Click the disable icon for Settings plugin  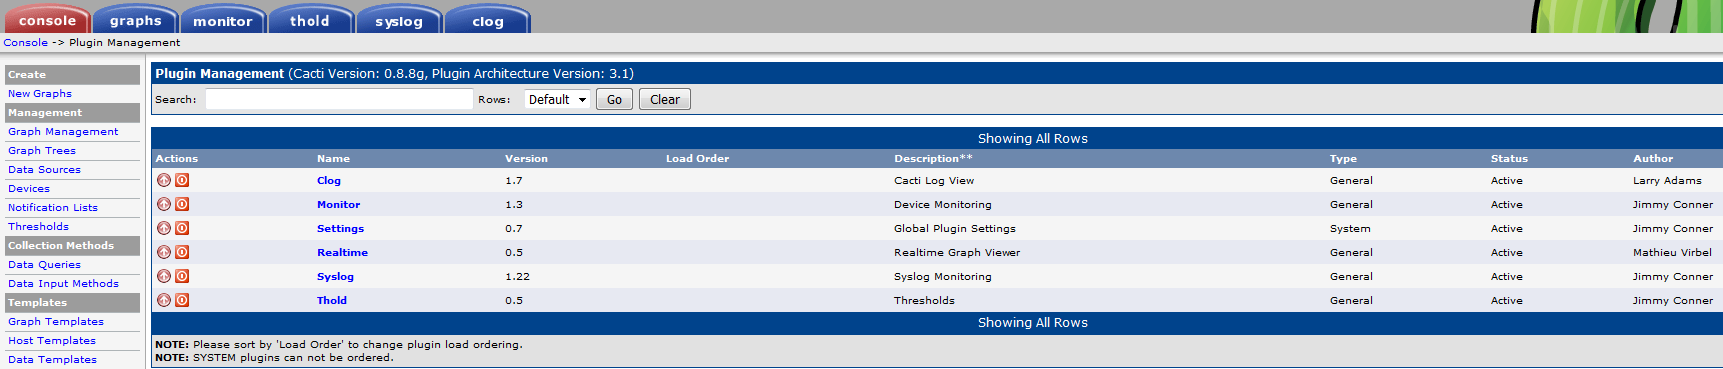point(182,228)
